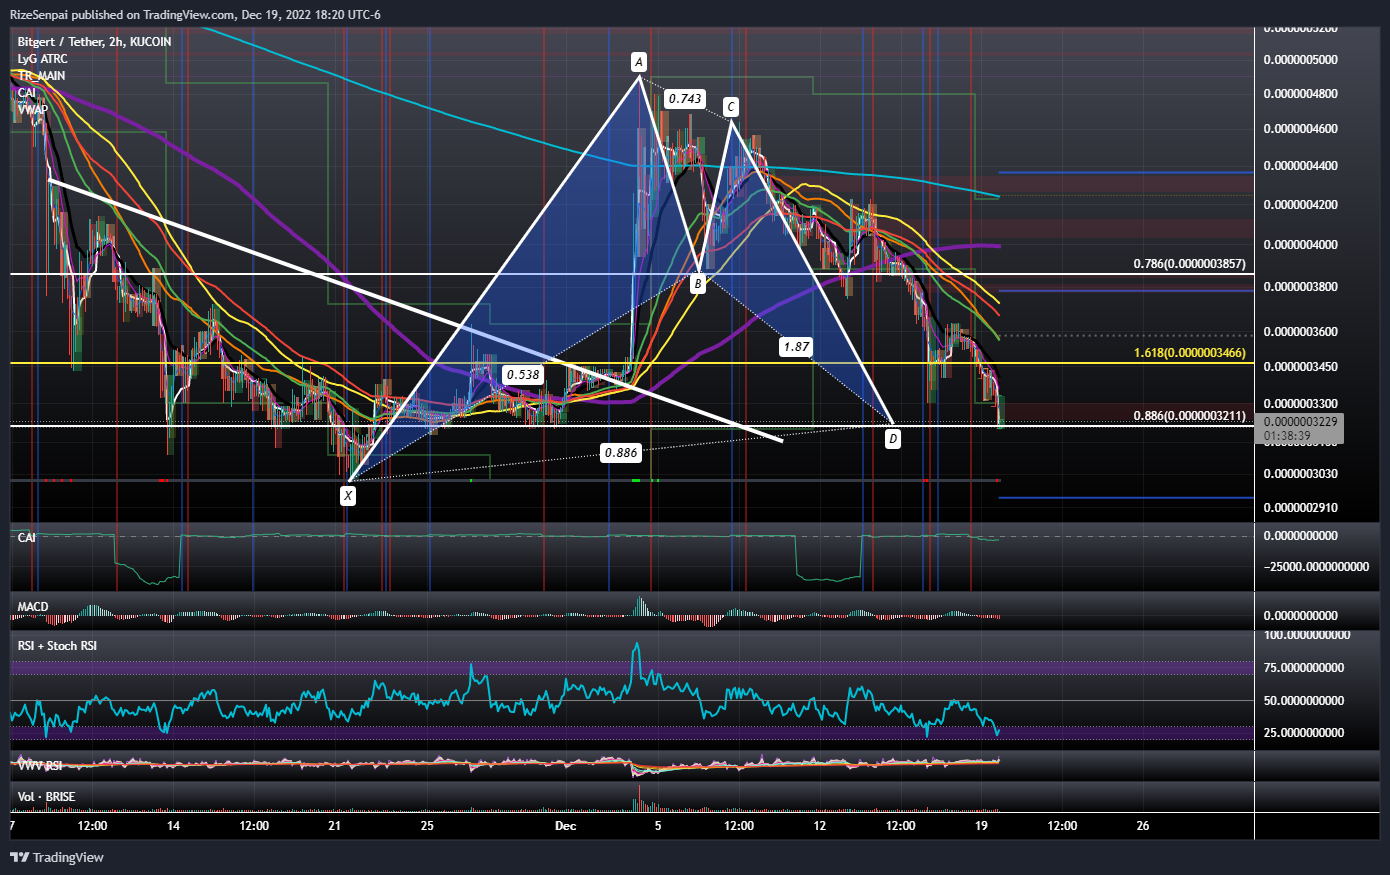The width and height of the screenshot is (1390, 875).
Task: Click pattern point label B
Action: click(698, 284)
